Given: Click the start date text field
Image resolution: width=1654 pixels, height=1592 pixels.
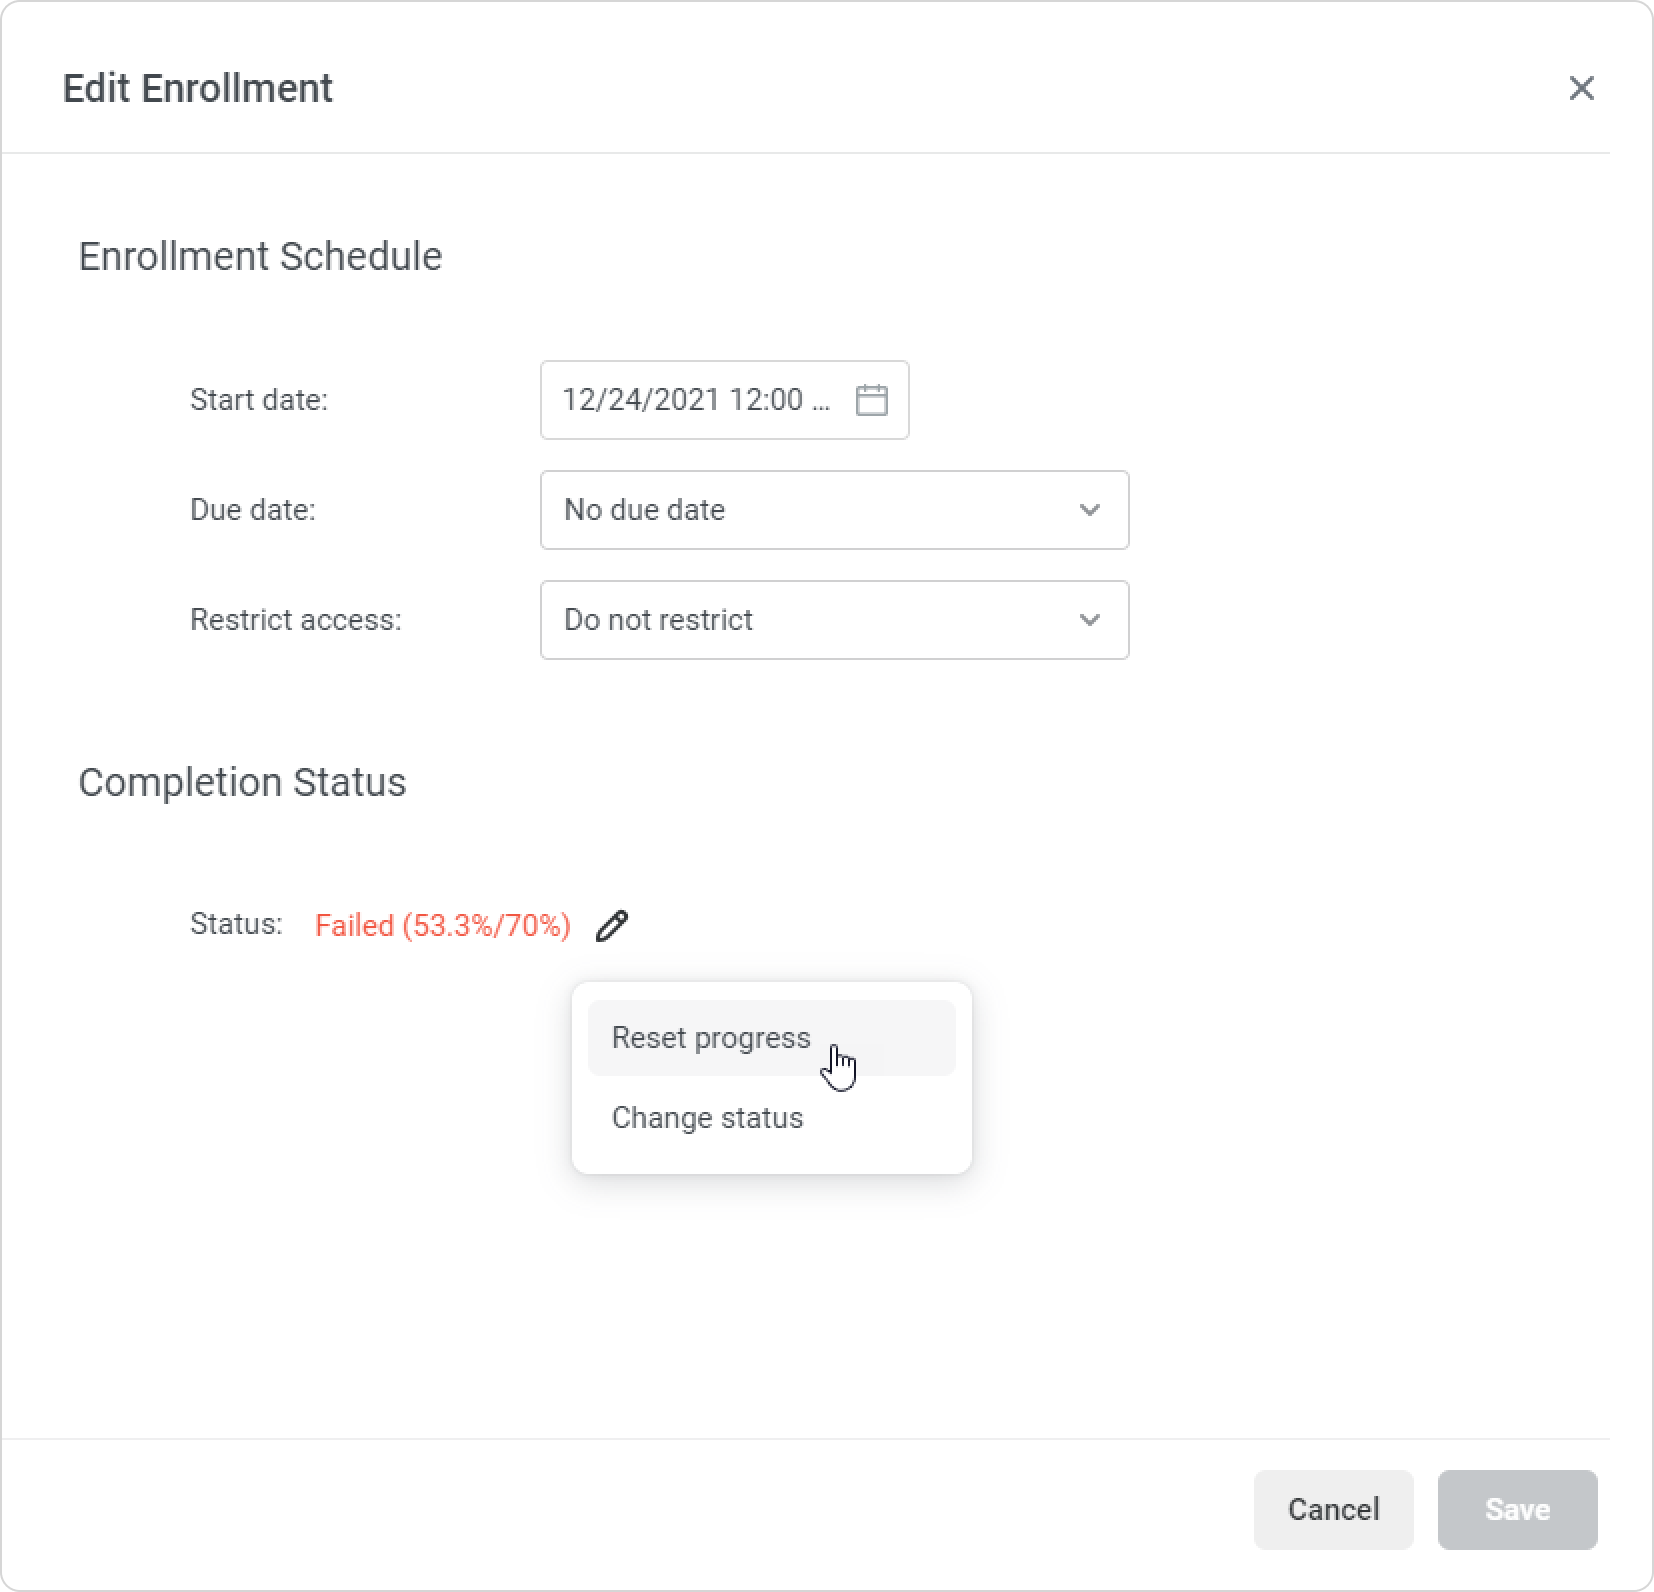Looking at the screenshot, I should (x=696, y=400).
